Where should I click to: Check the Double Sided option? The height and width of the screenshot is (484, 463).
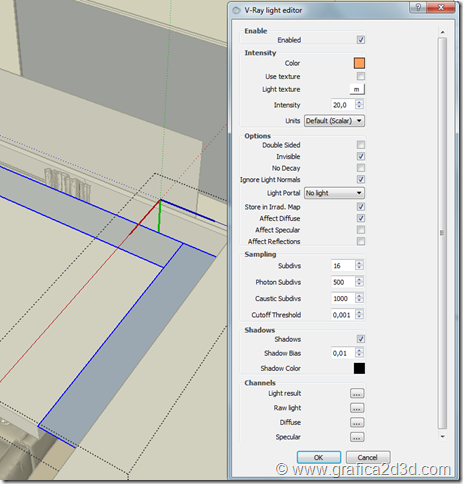(x=361, y=145)
